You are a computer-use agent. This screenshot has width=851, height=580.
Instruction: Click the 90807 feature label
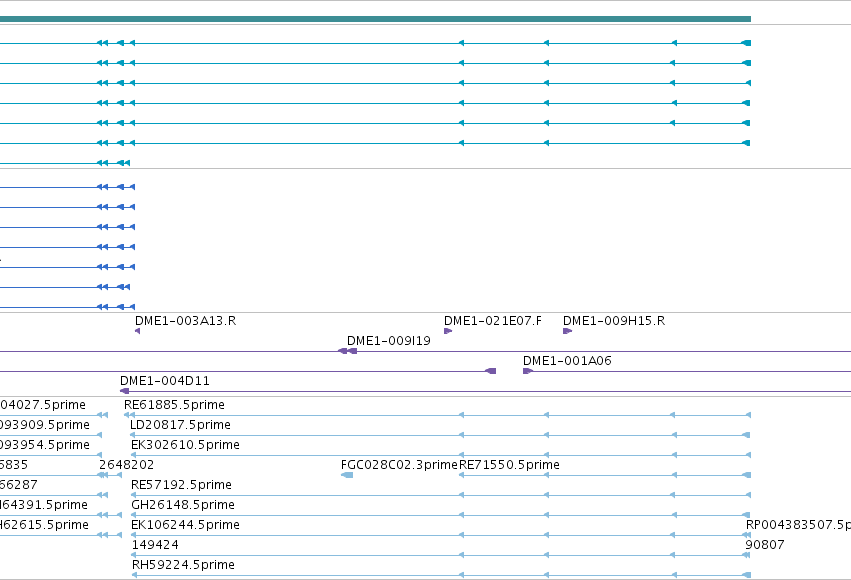tap(765, 545)
